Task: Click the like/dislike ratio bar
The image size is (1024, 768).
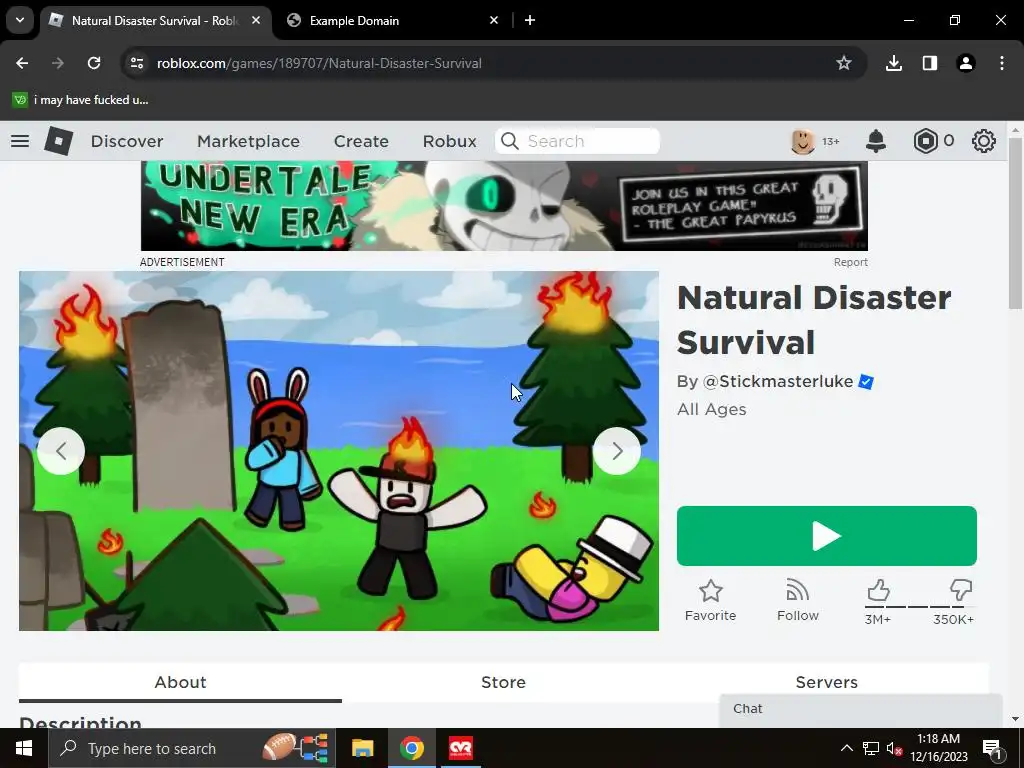Action: pyautogui.click(x=918, y=607)
